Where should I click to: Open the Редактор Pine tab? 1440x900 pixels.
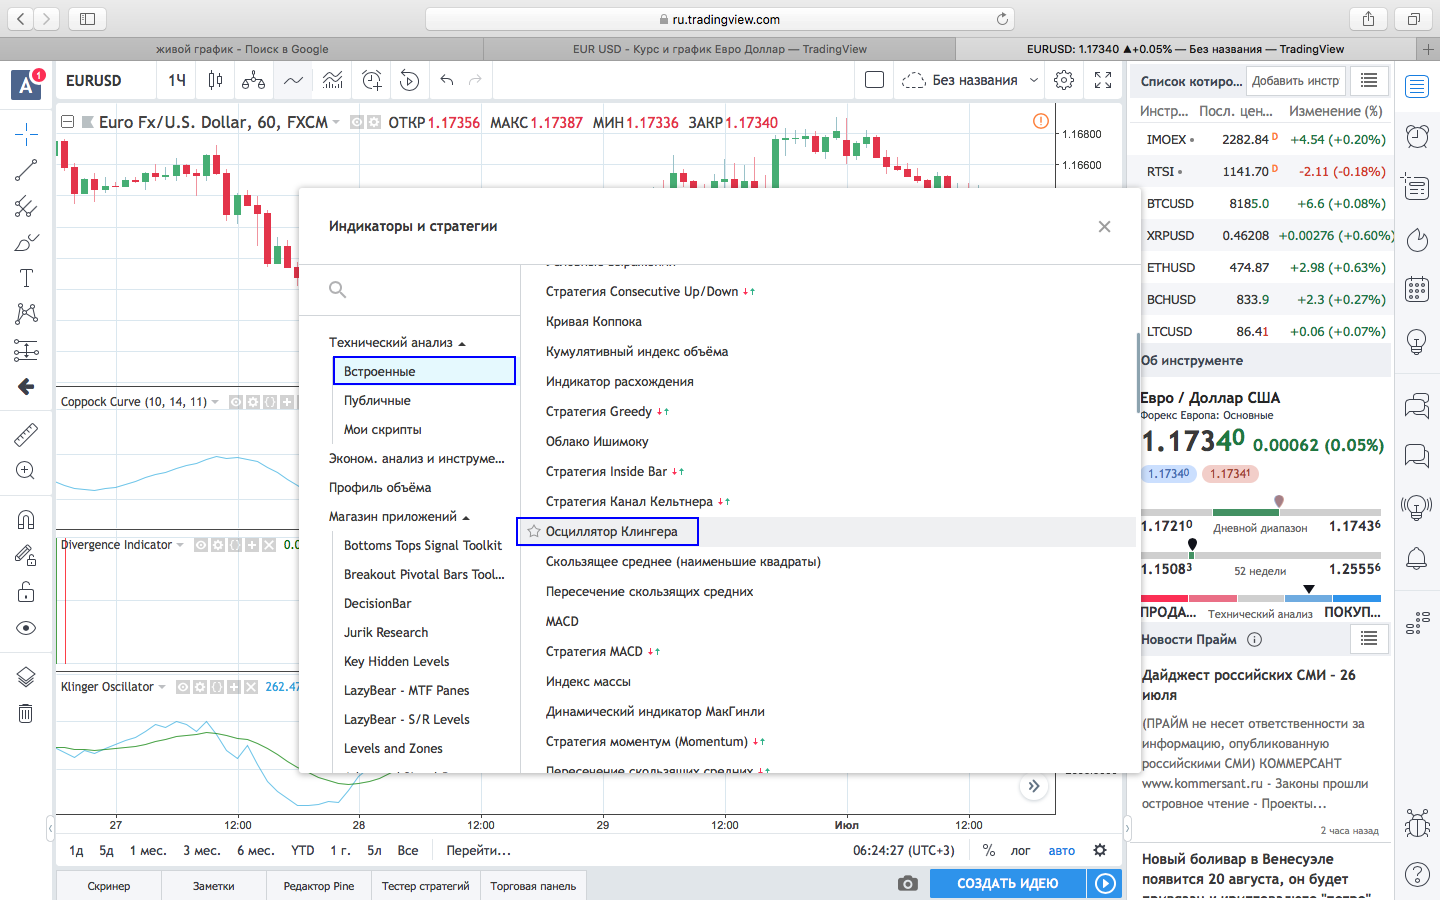[x=319, y=886]
